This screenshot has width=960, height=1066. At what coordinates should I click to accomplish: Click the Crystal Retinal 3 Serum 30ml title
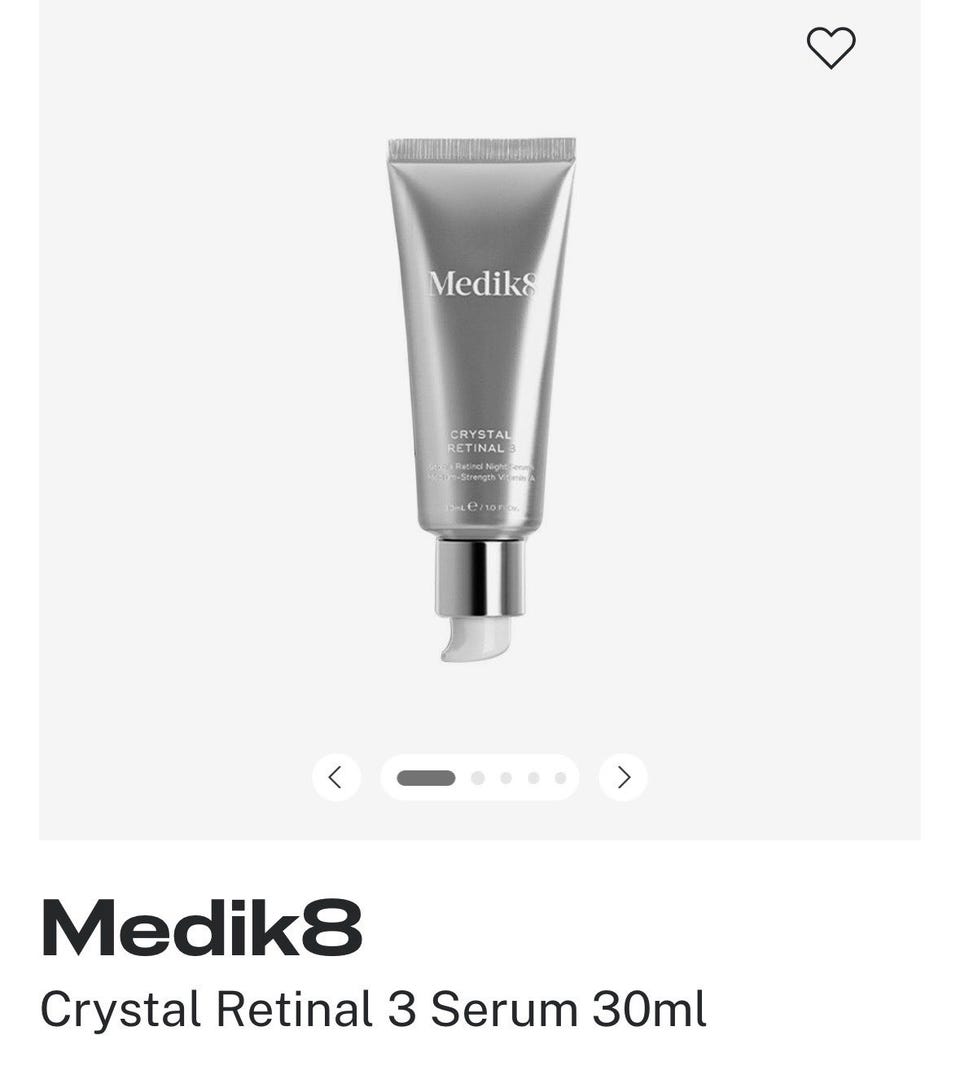pyautogui.click(x=373, y=1009)
